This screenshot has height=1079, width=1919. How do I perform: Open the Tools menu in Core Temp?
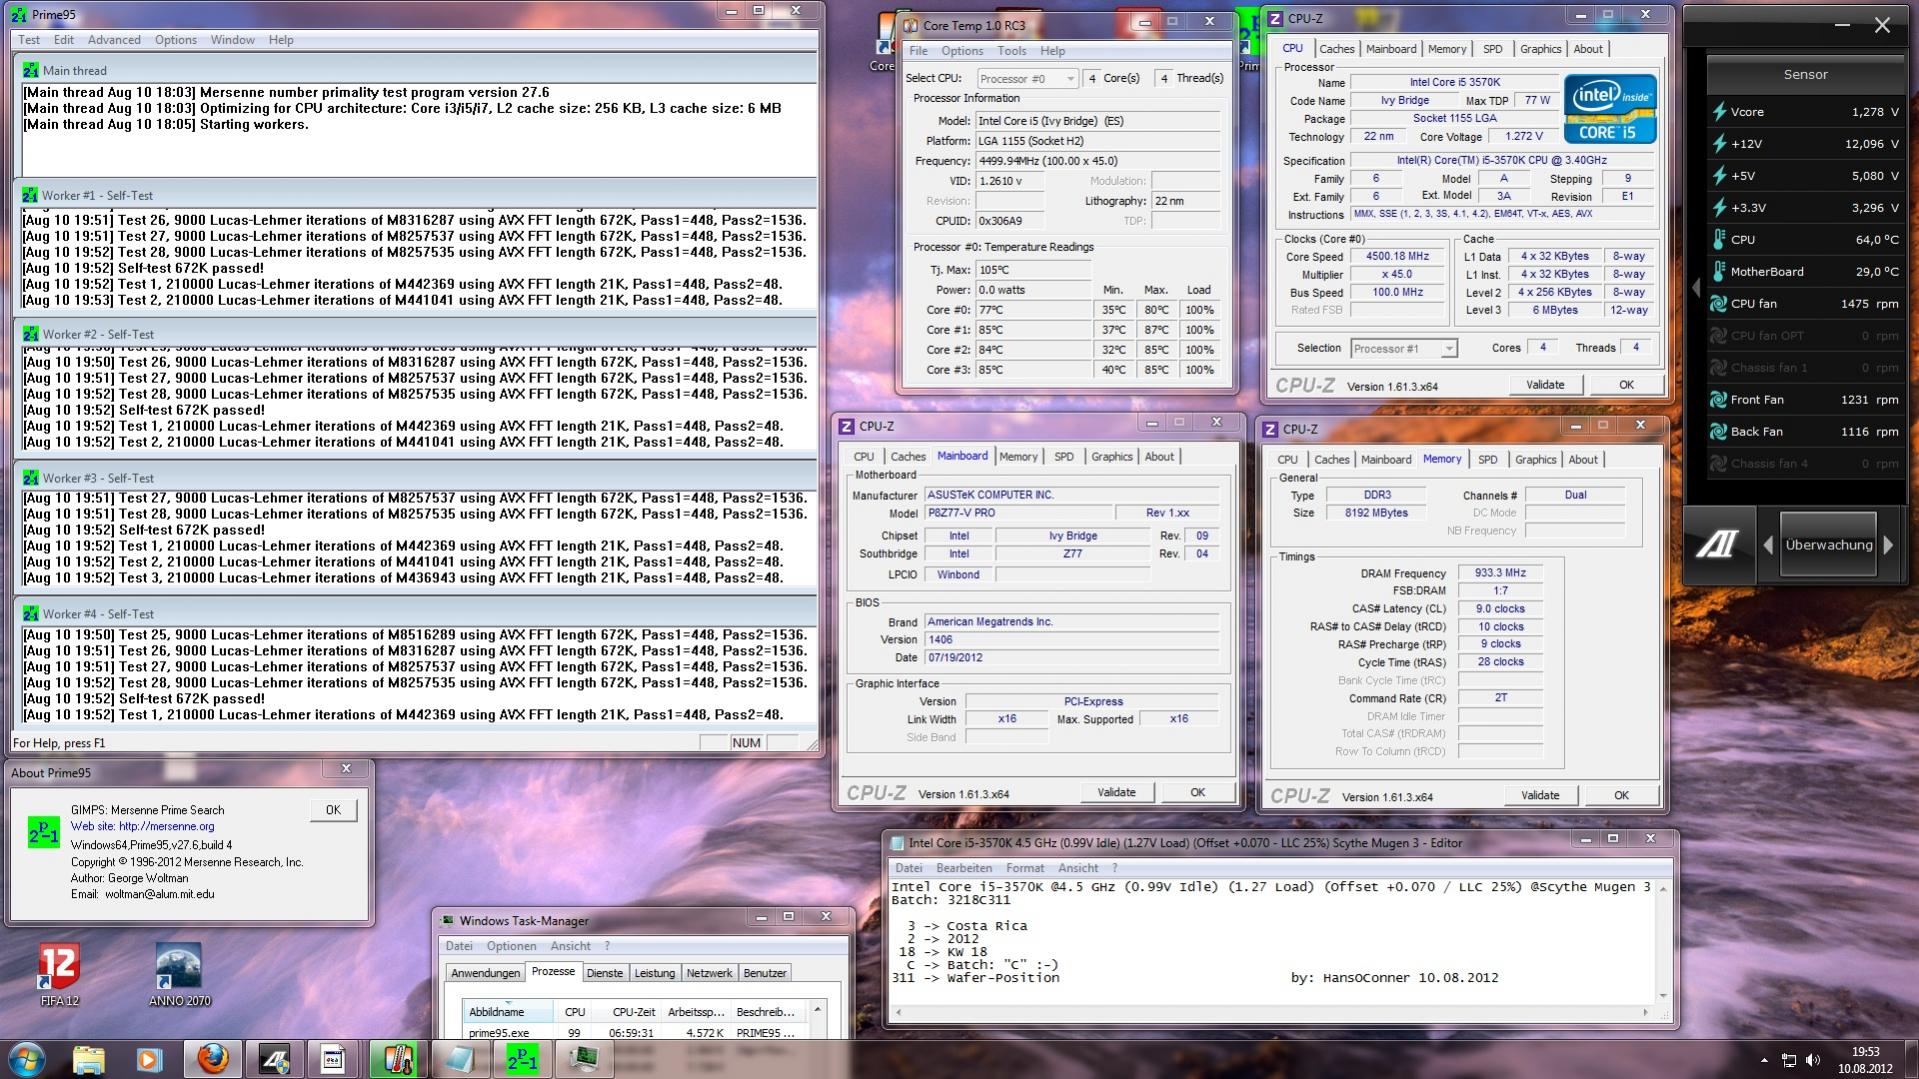pos(1011,51)
